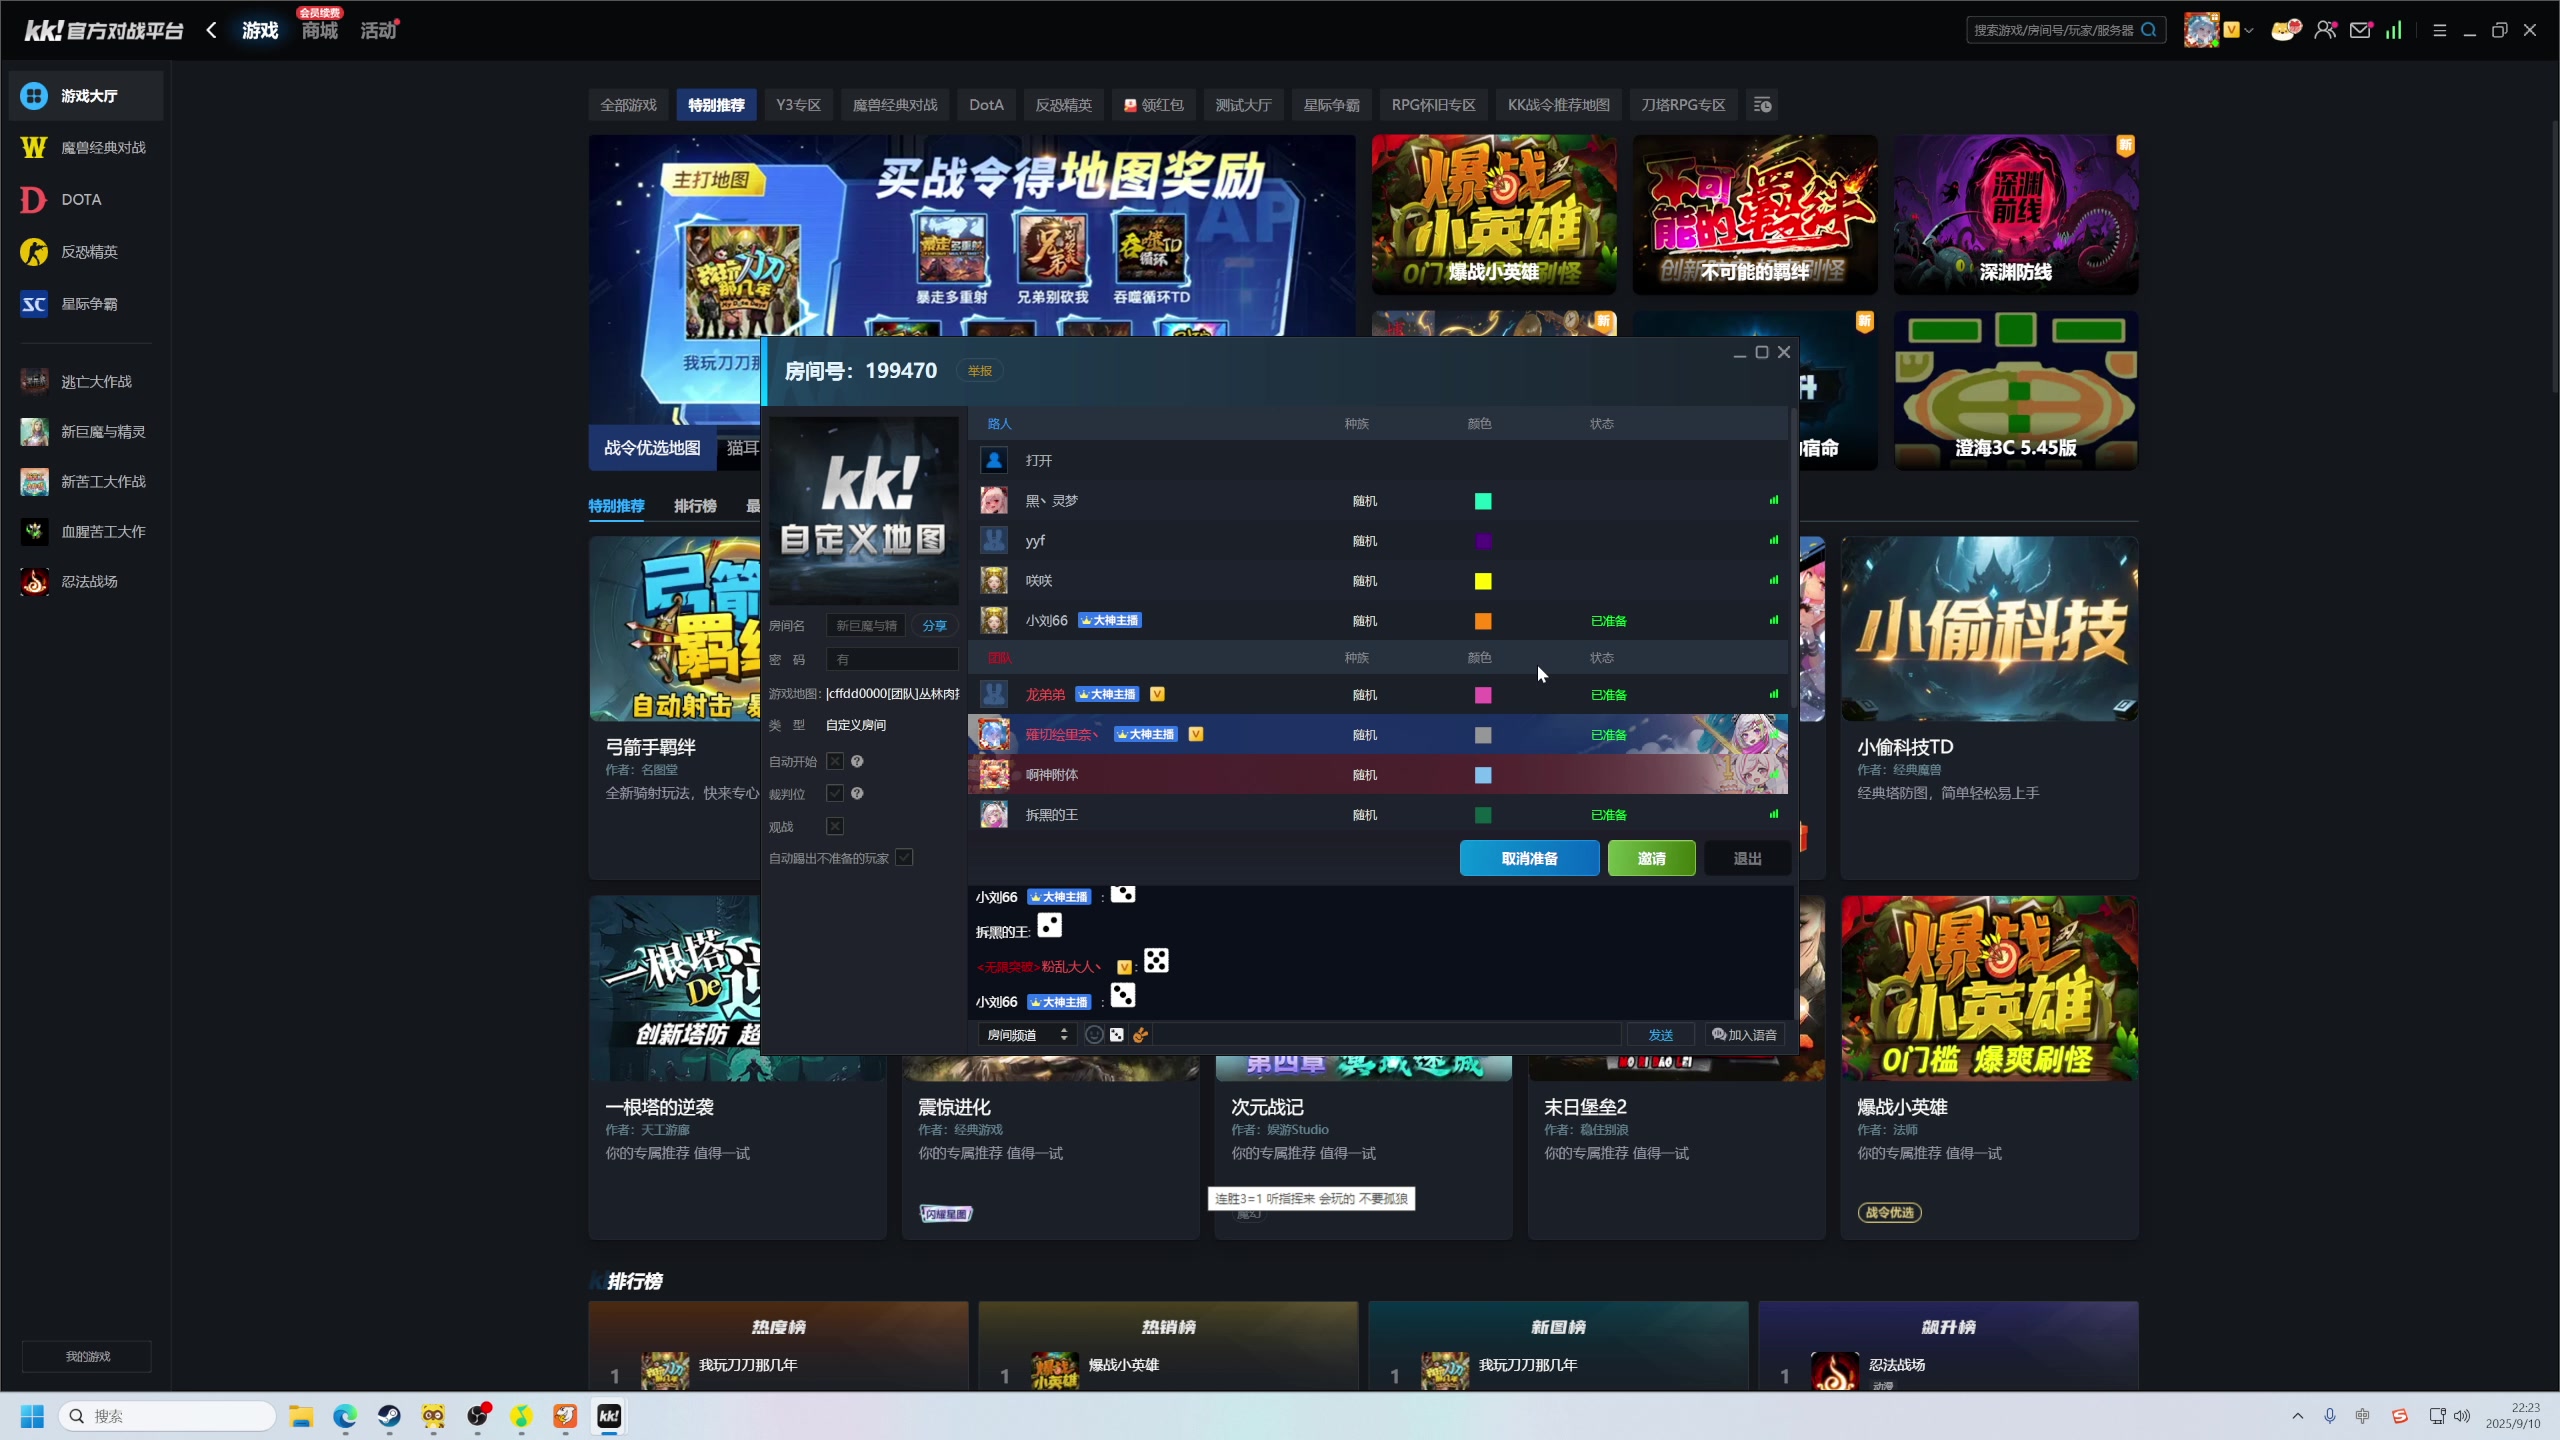Image resolution: width=2560 pixels, height=1440 pixels.
Task: Click 发送 to send chat message
Action: (x=1660, y=1035)
